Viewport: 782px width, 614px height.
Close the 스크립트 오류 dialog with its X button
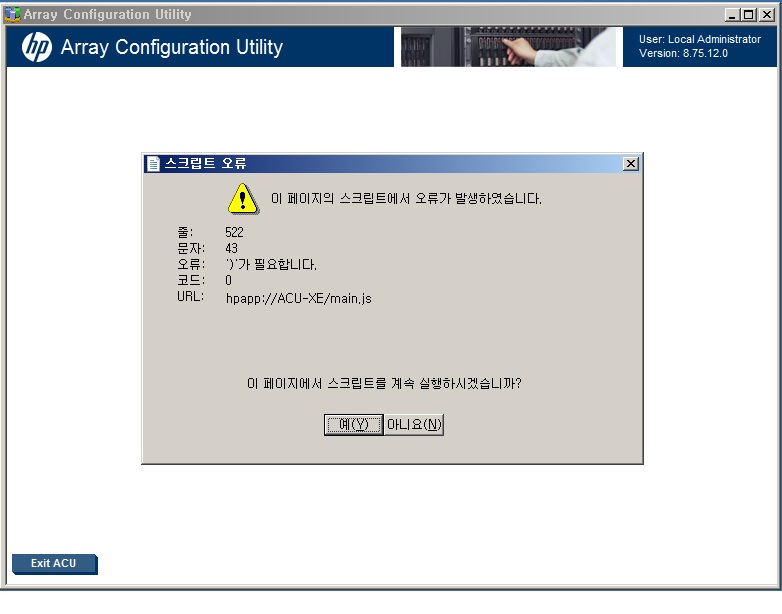(630, 164)
